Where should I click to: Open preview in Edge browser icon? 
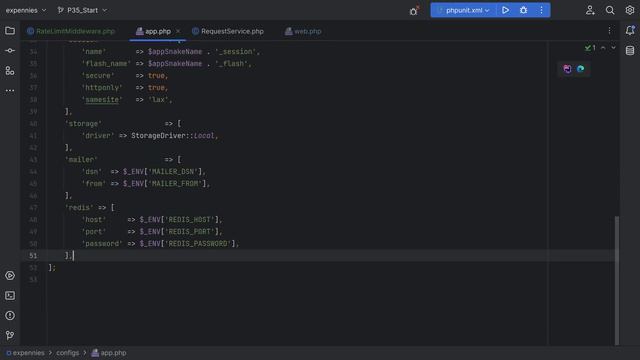coord(580,69)
